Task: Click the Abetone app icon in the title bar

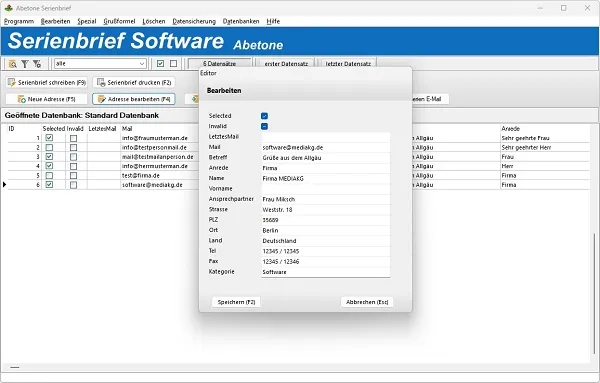Action: (8, 8)
